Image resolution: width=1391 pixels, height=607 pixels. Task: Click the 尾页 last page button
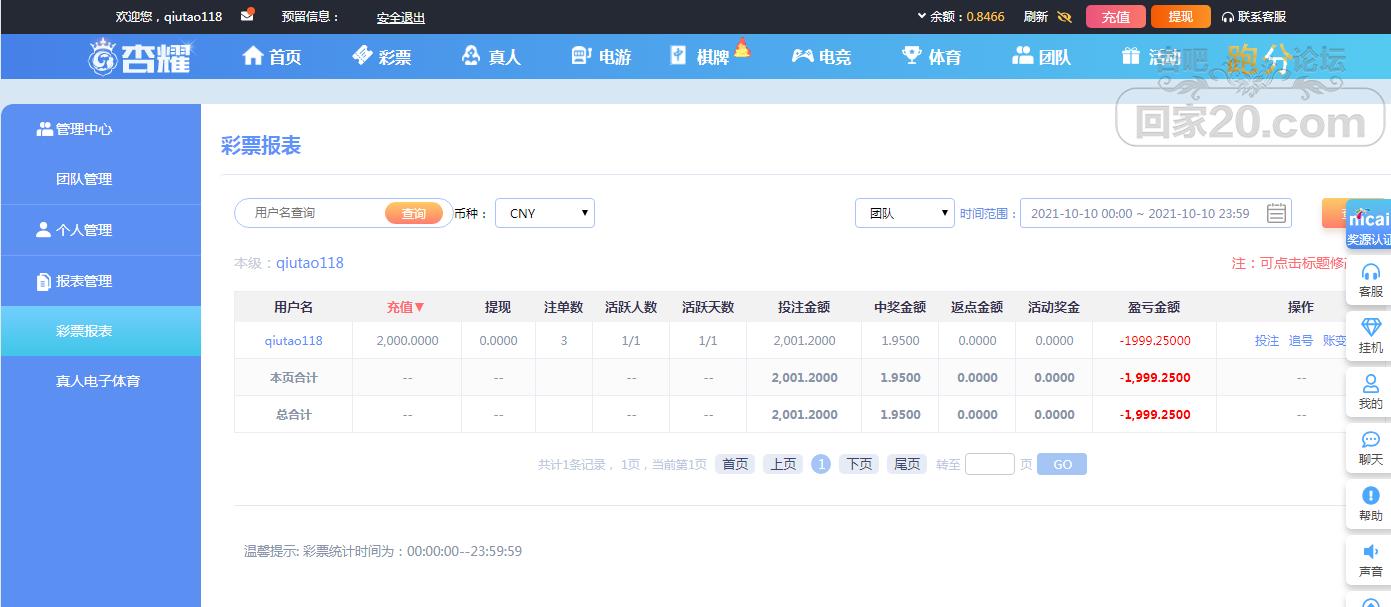click(907, 464)
